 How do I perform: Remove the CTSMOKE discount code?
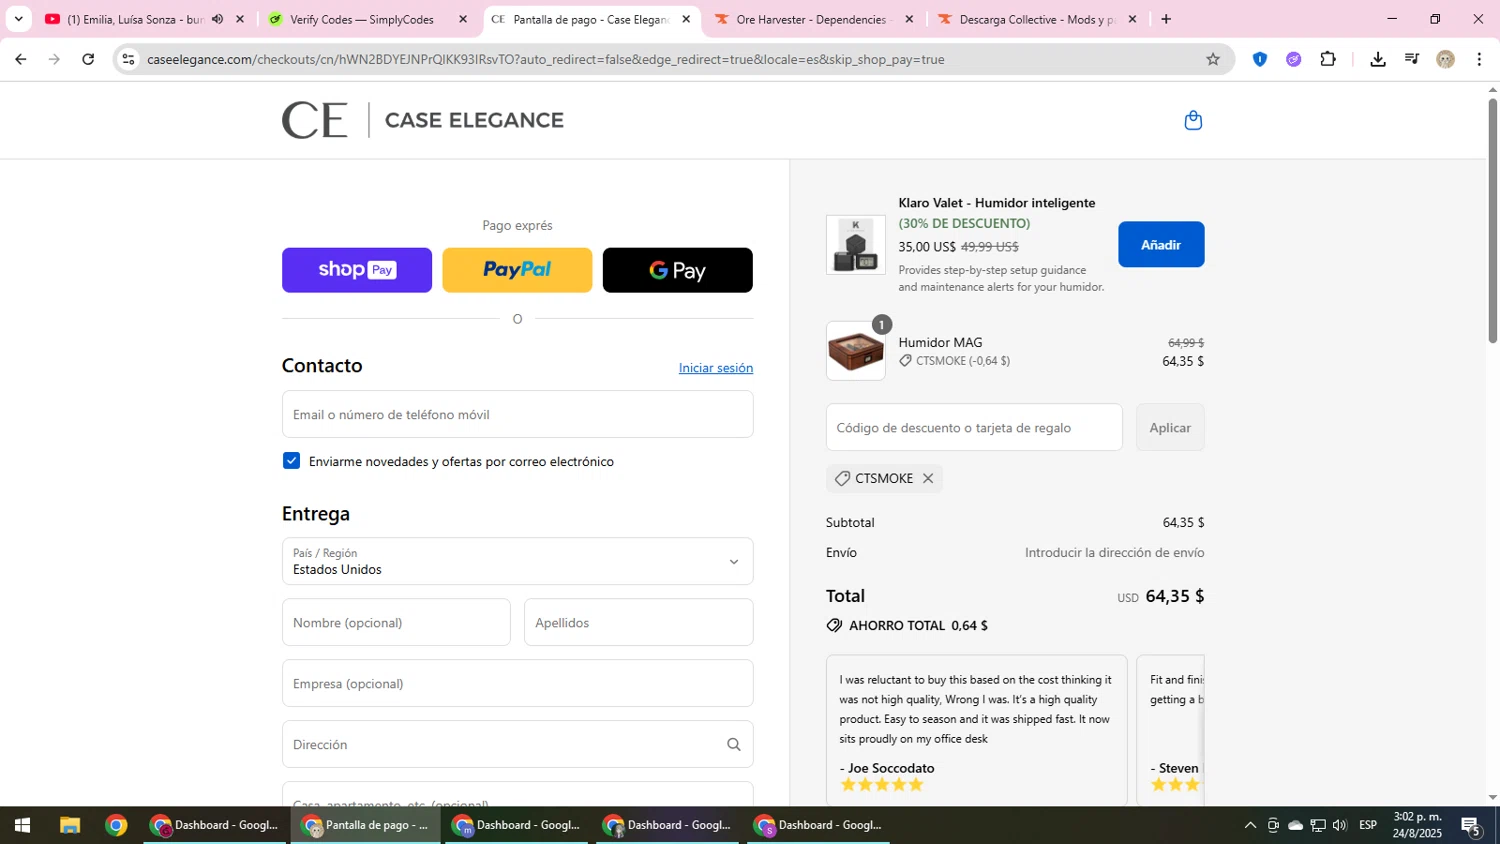pyautogui.click(x=928, y=478)
